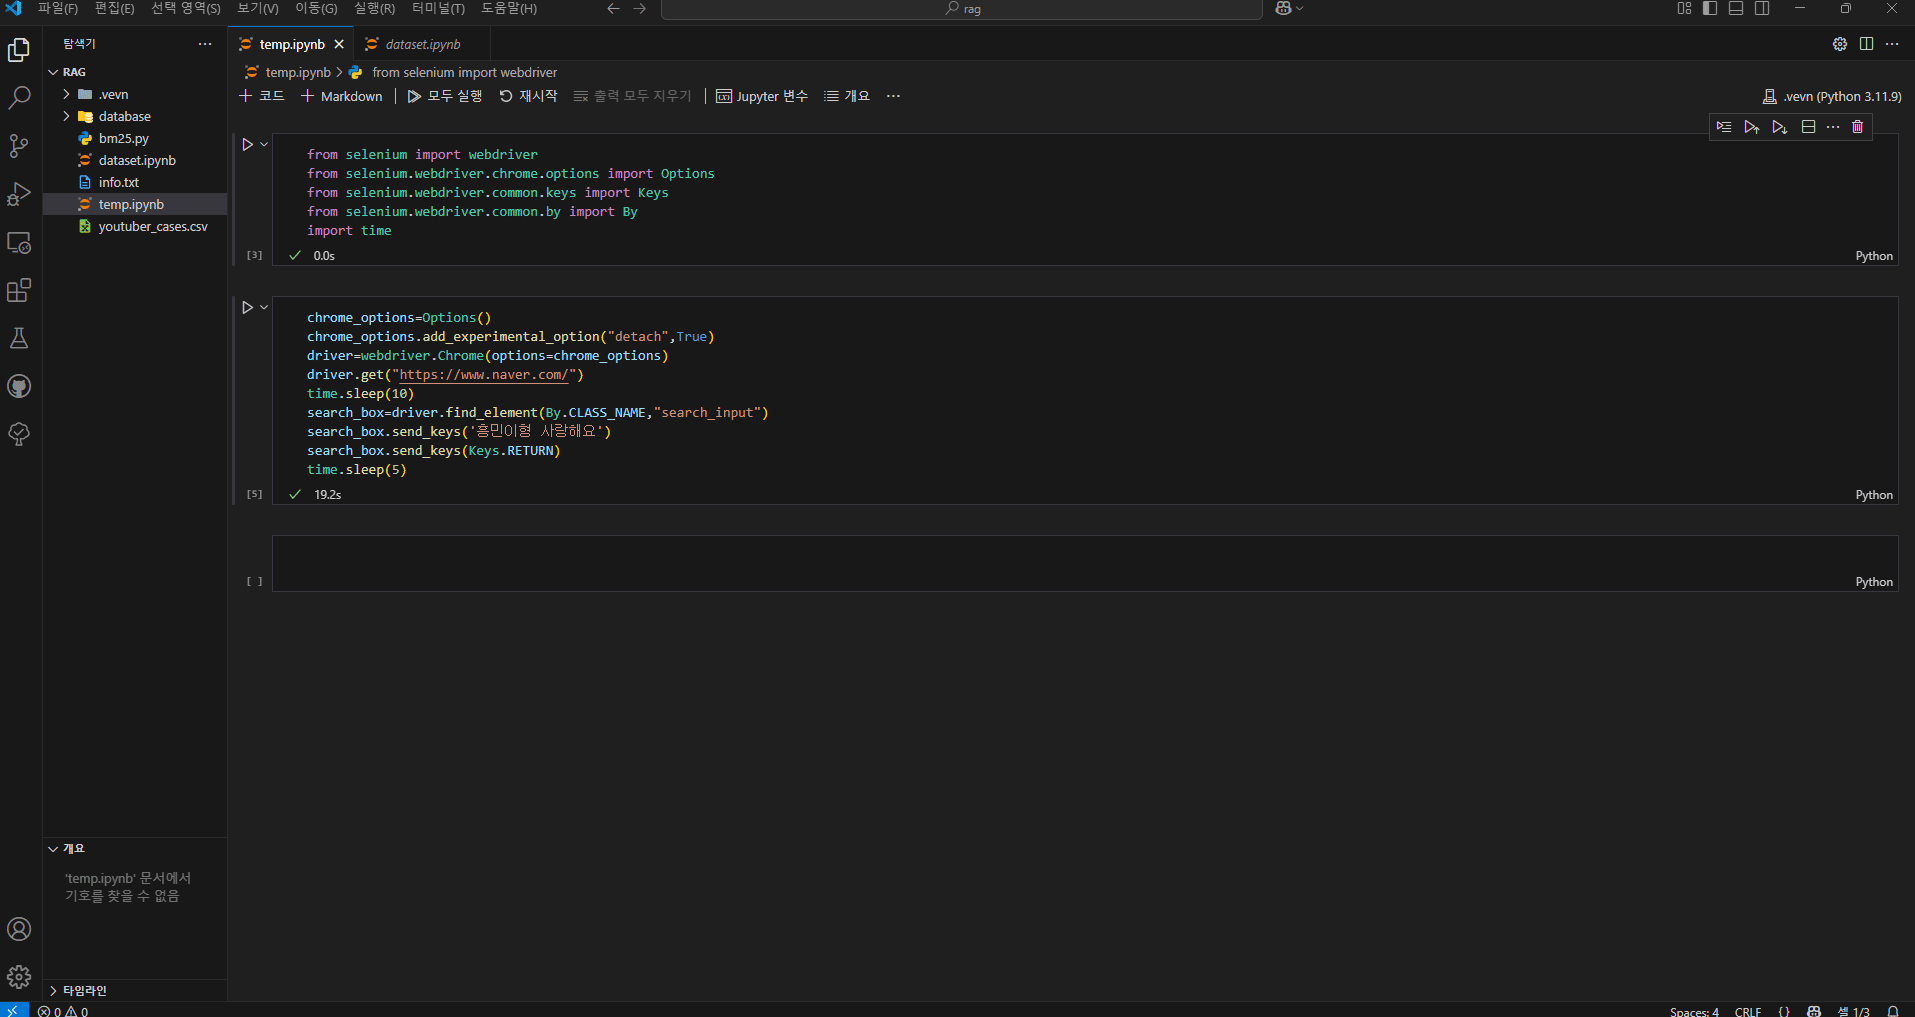Open the 터미널(T) menu
Screen dimensions: 1915x1017
pos(438,9)
